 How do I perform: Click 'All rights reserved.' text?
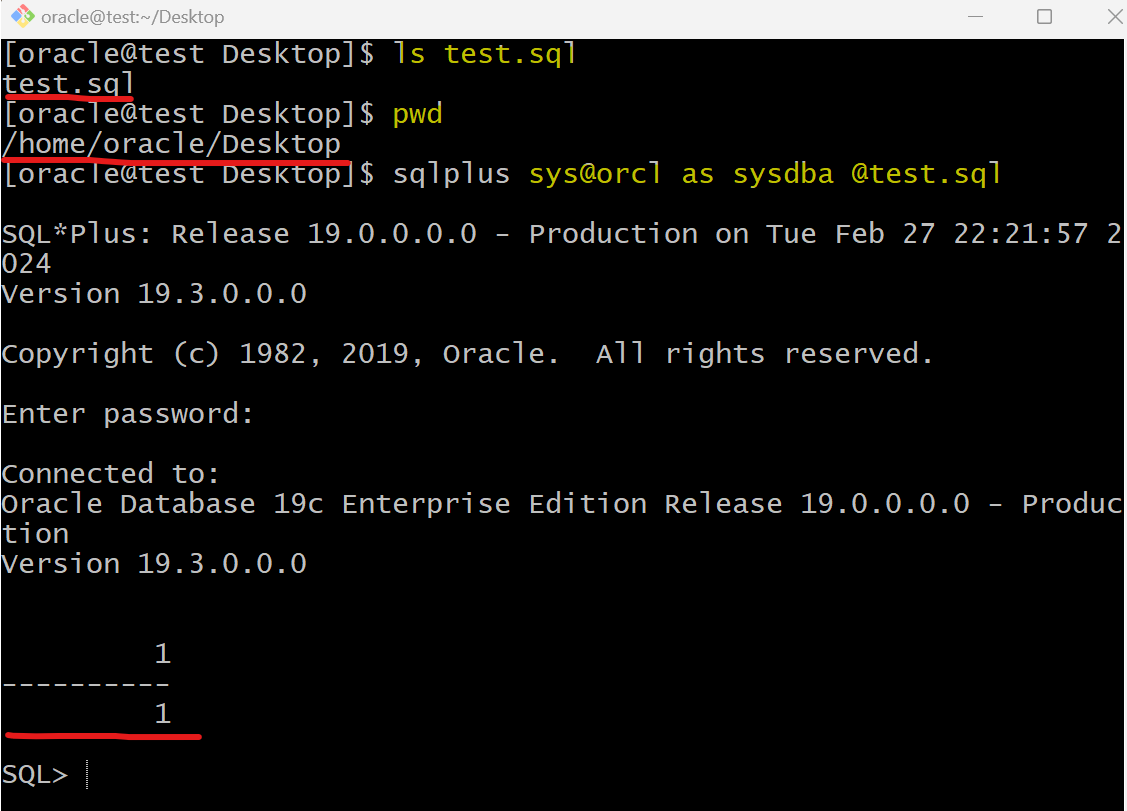[x=764, y=354]
